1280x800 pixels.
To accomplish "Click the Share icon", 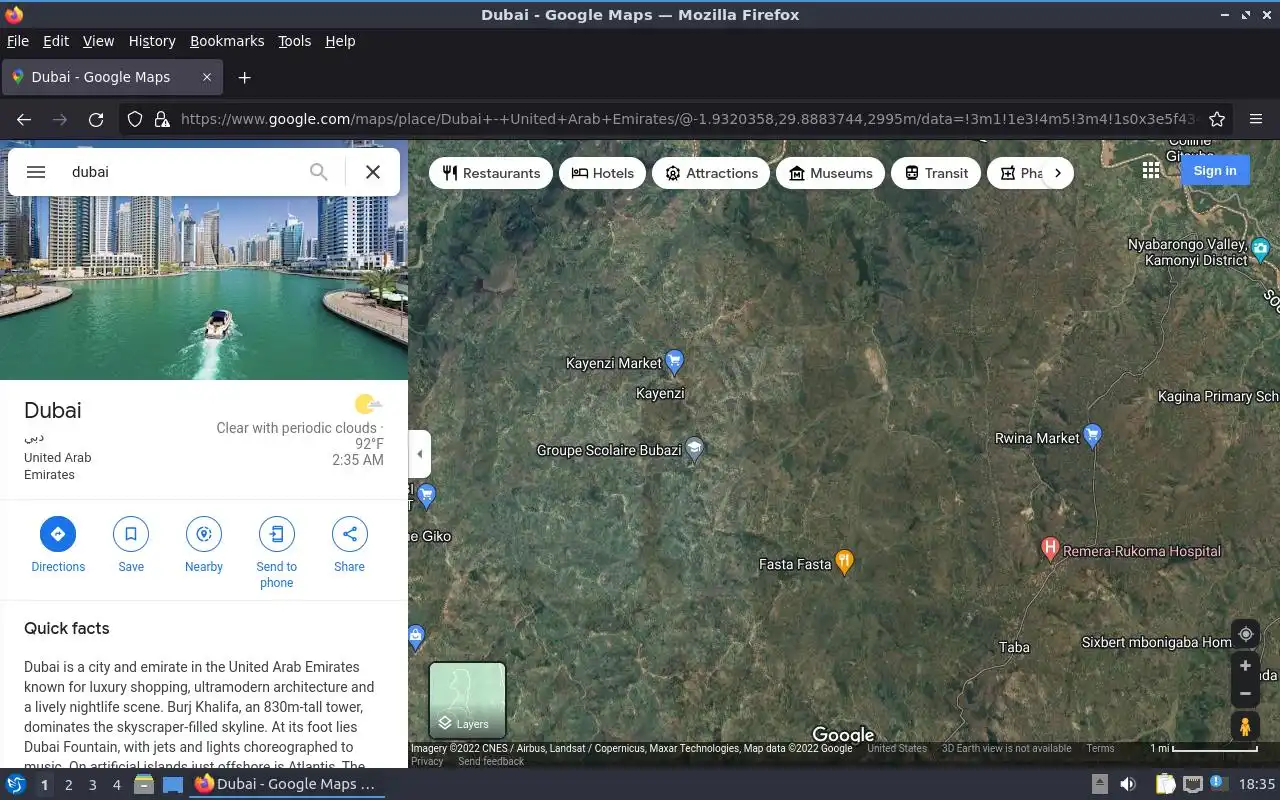I will click(x=350, y=534).
